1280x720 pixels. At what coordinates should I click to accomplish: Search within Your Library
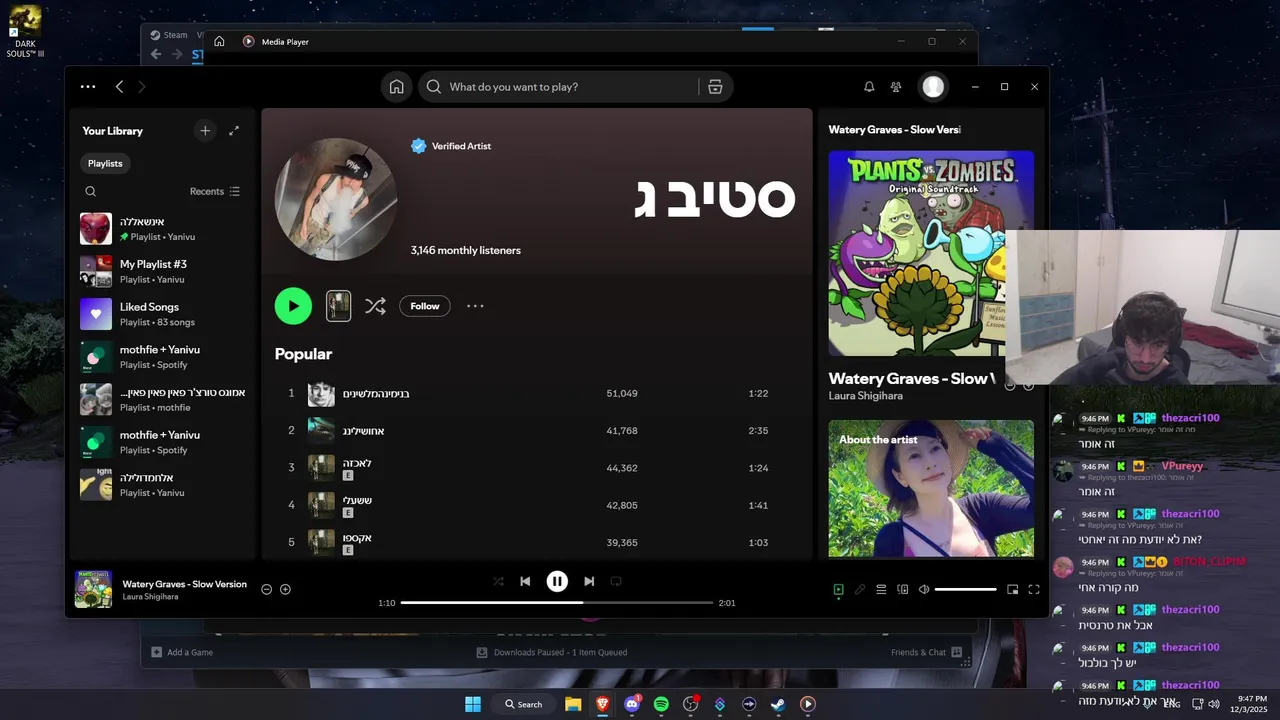click(91, 191)
